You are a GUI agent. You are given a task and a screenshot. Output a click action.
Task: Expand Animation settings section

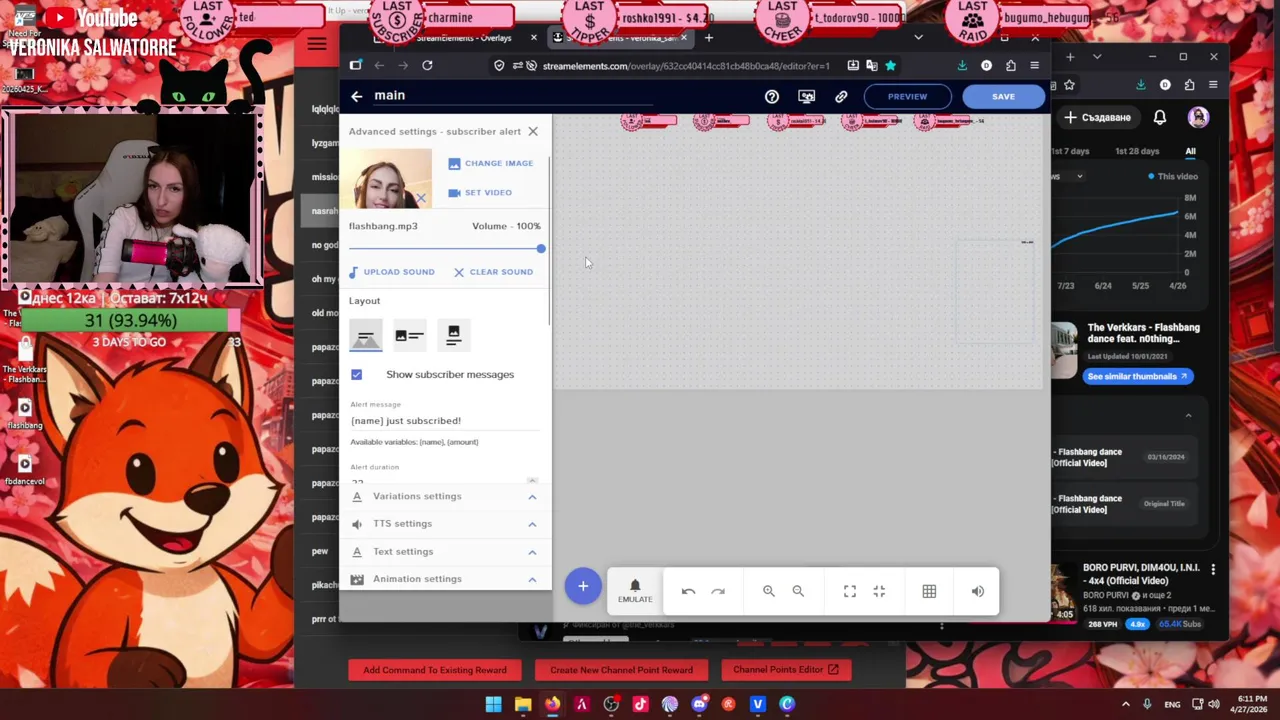[x=445, y=579]
